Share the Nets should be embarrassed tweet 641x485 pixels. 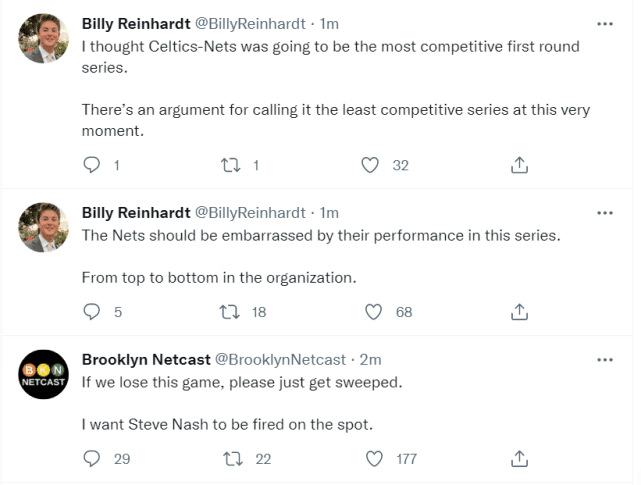(520, 312)
